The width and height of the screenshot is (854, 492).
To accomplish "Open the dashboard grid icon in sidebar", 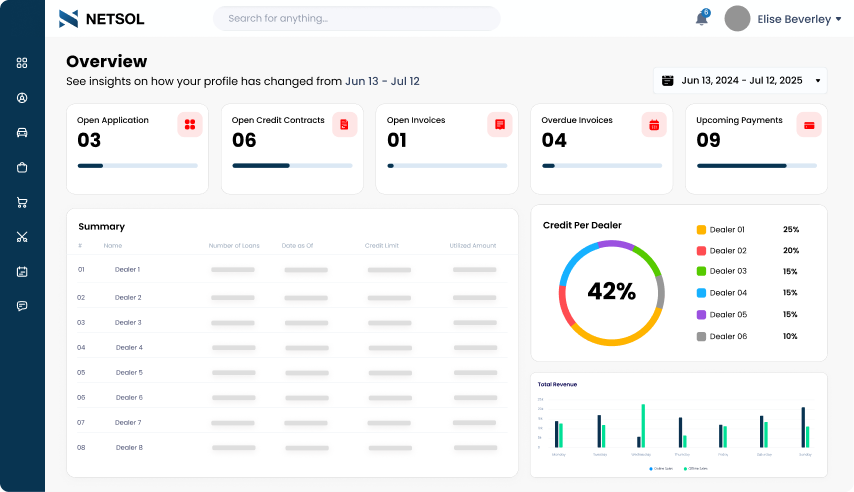I will coord(22,63).
